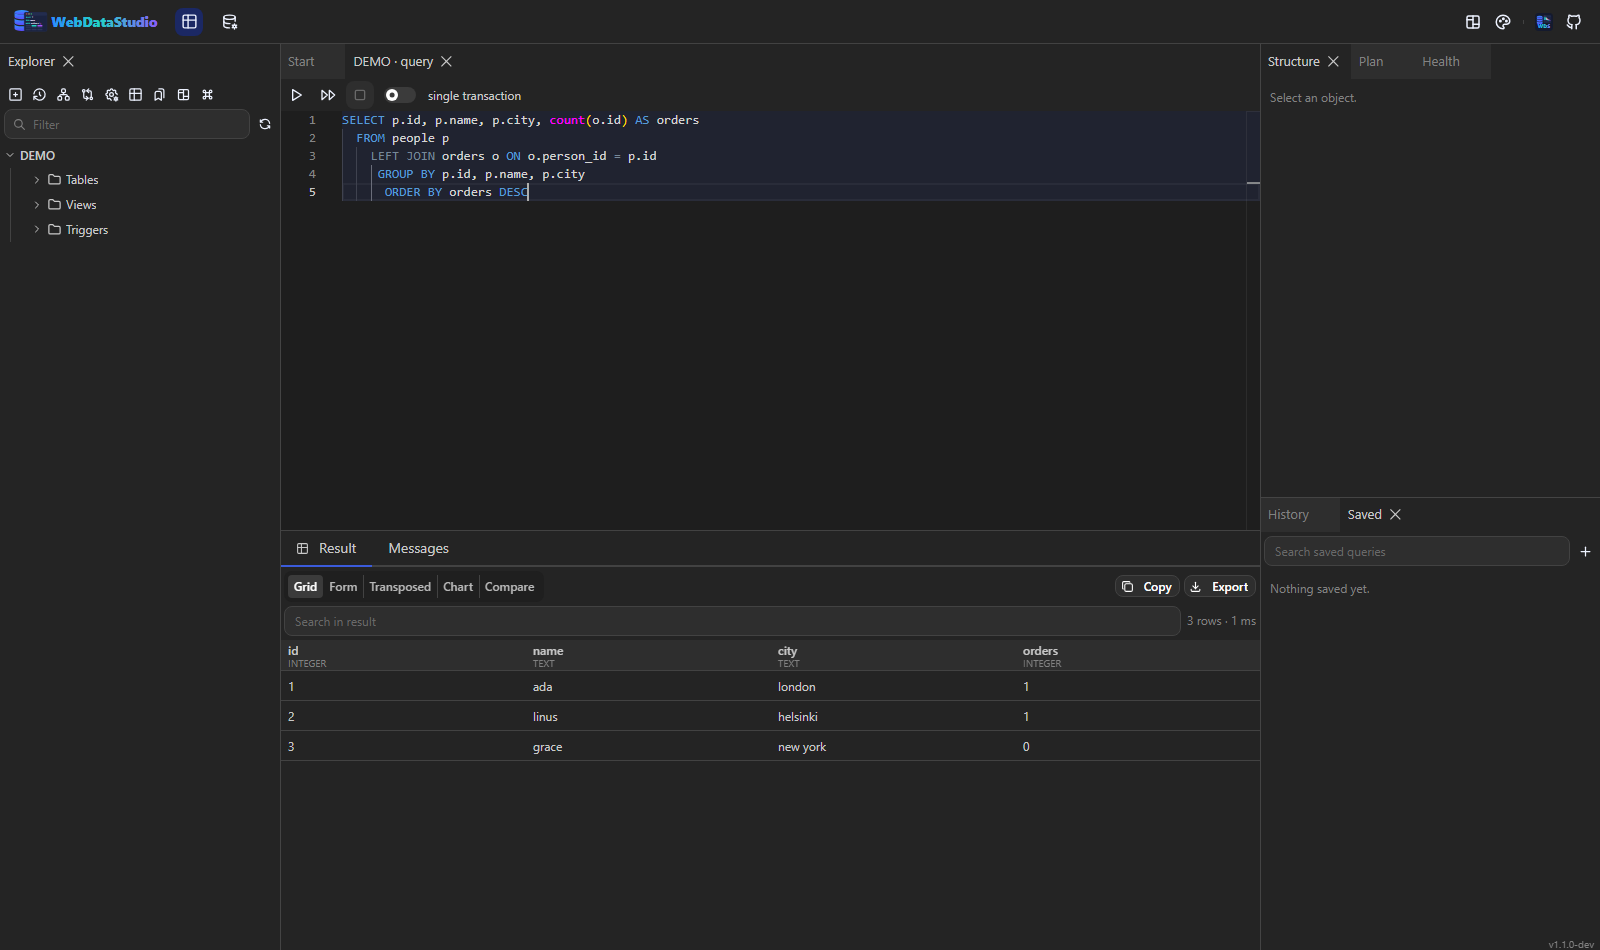Switch to the Start tab

[301, 61]
